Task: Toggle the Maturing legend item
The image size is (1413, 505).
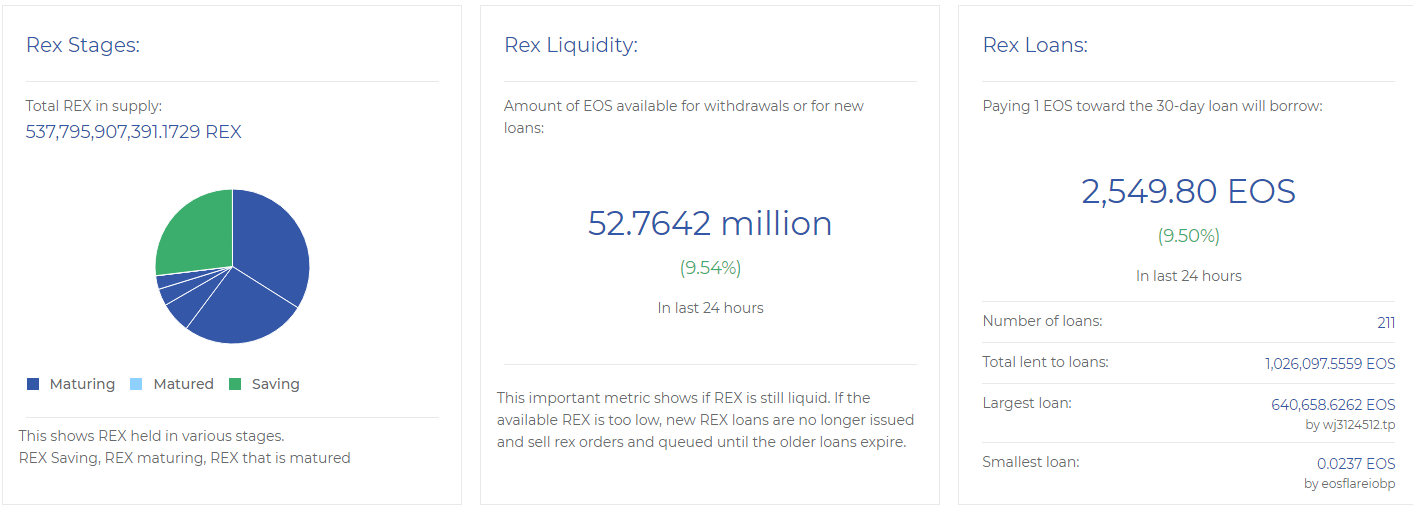Action: (71, 384)
